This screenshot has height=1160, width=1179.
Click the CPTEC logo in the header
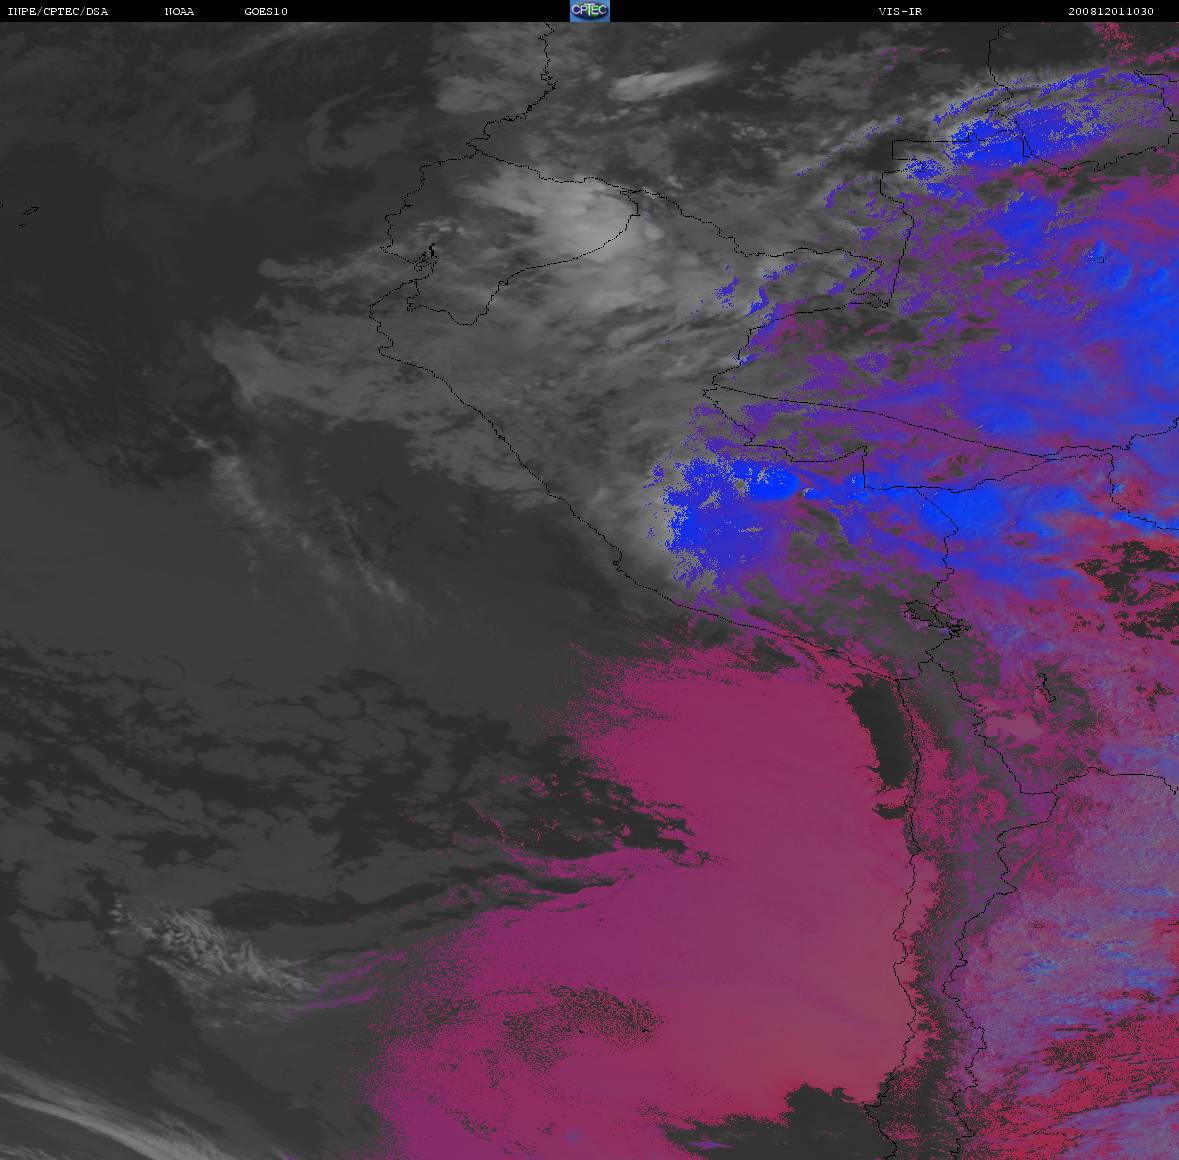590,11
